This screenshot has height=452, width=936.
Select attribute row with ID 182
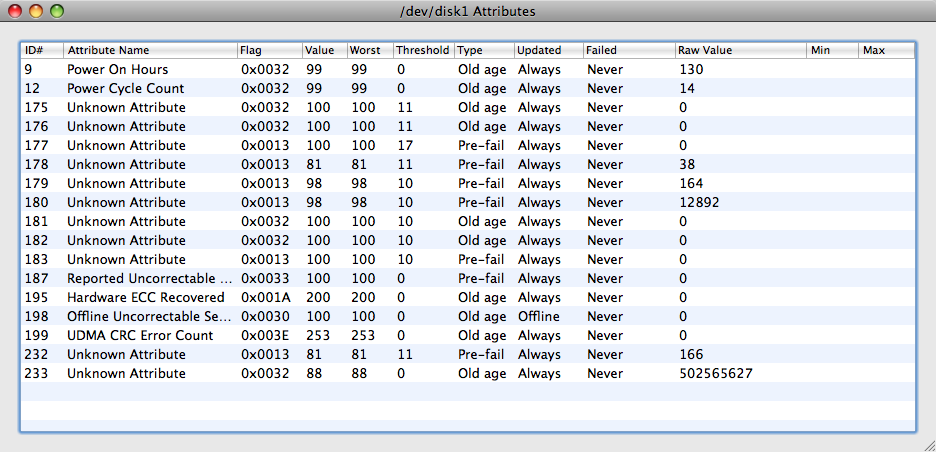click(468, 241)
